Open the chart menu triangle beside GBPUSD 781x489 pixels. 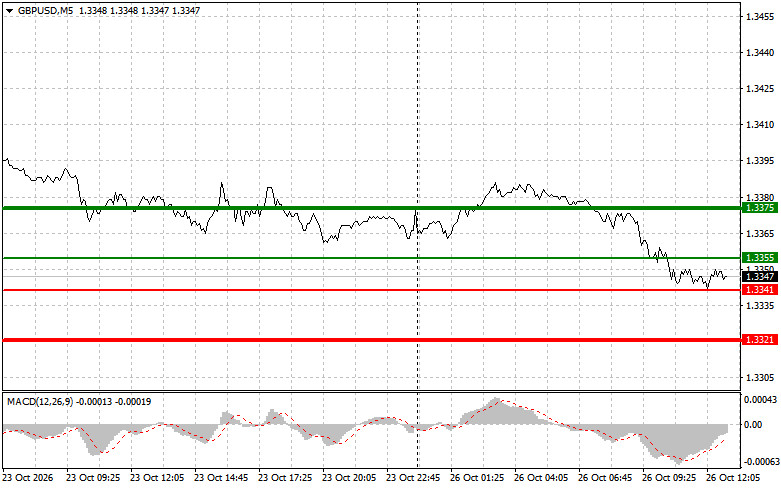(x=9, y=10)
